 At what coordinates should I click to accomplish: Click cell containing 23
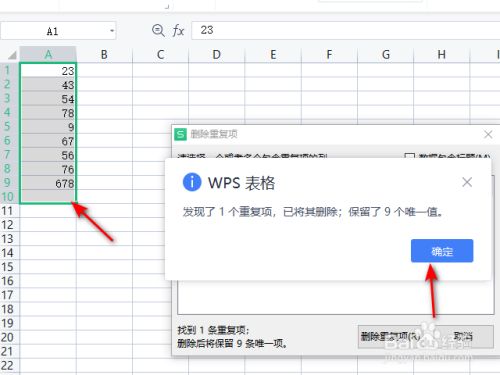tap(48, 71)
